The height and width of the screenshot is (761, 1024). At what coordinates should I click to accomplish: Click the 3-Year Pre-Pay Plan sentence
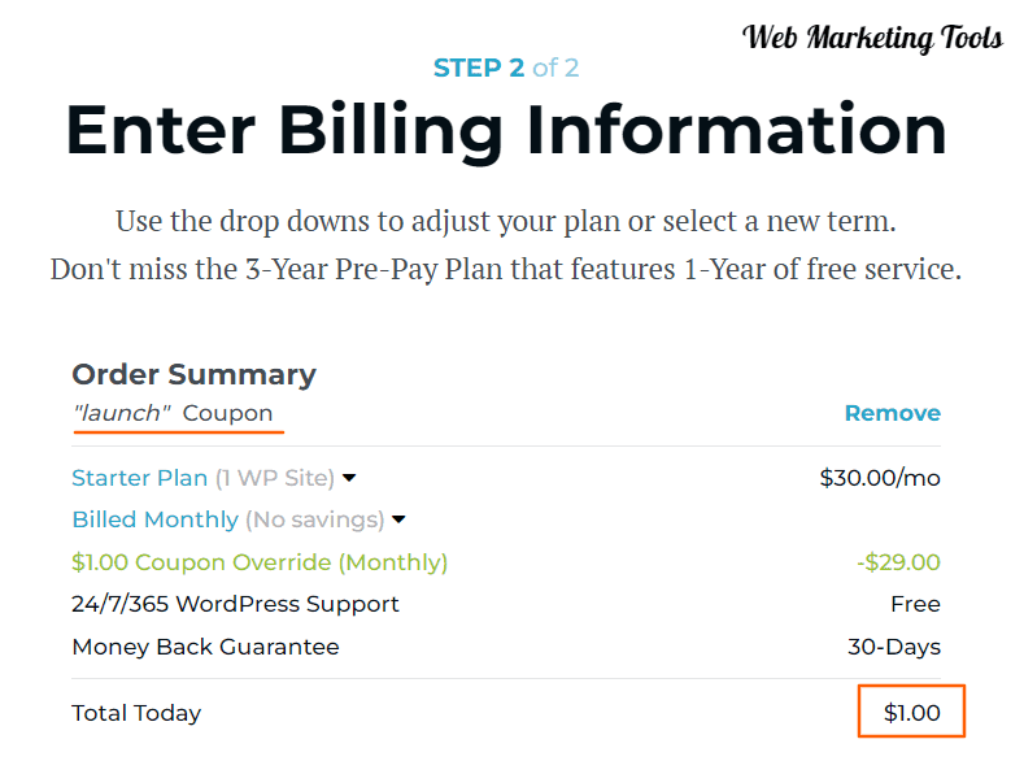pyautogui.click(x=506, y=269)
